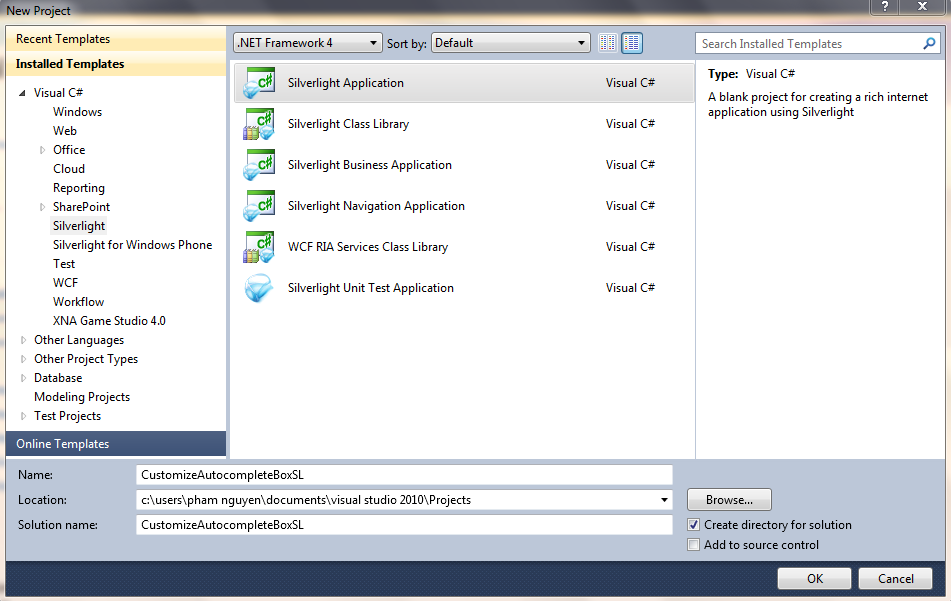Switch to small icons view
Image resolution: width=951 pixels, height=601 pixels.
(x=608, y=43)
